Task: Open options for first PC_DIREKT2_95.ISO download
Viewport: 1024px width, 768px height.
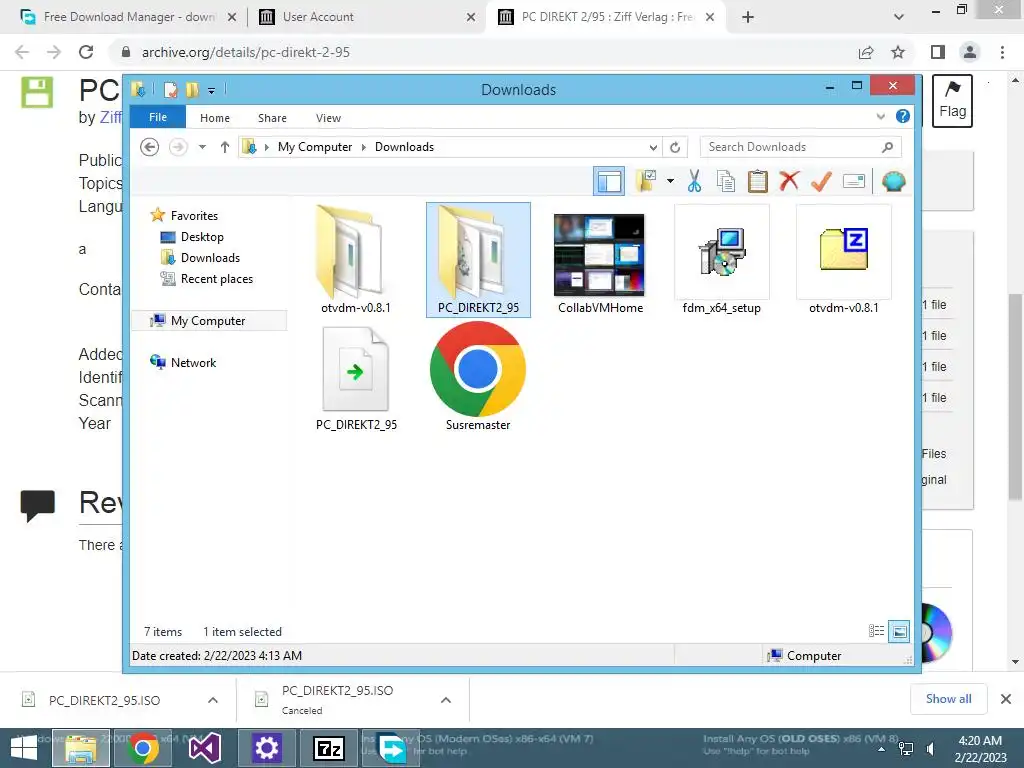Action: point(213,700)
